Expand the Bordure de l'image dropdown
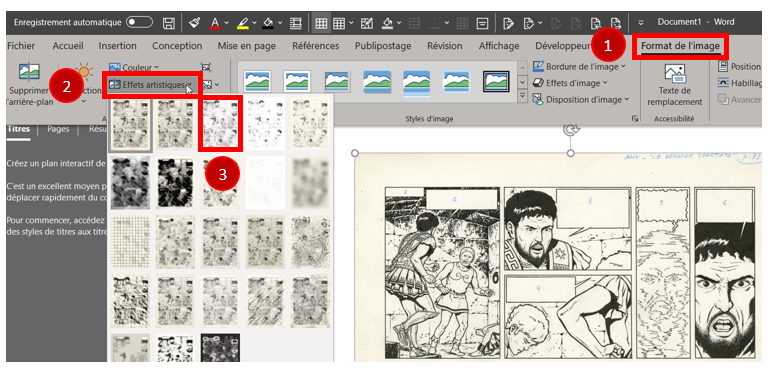Screen dimensions: 768x370 pos(624,66)
